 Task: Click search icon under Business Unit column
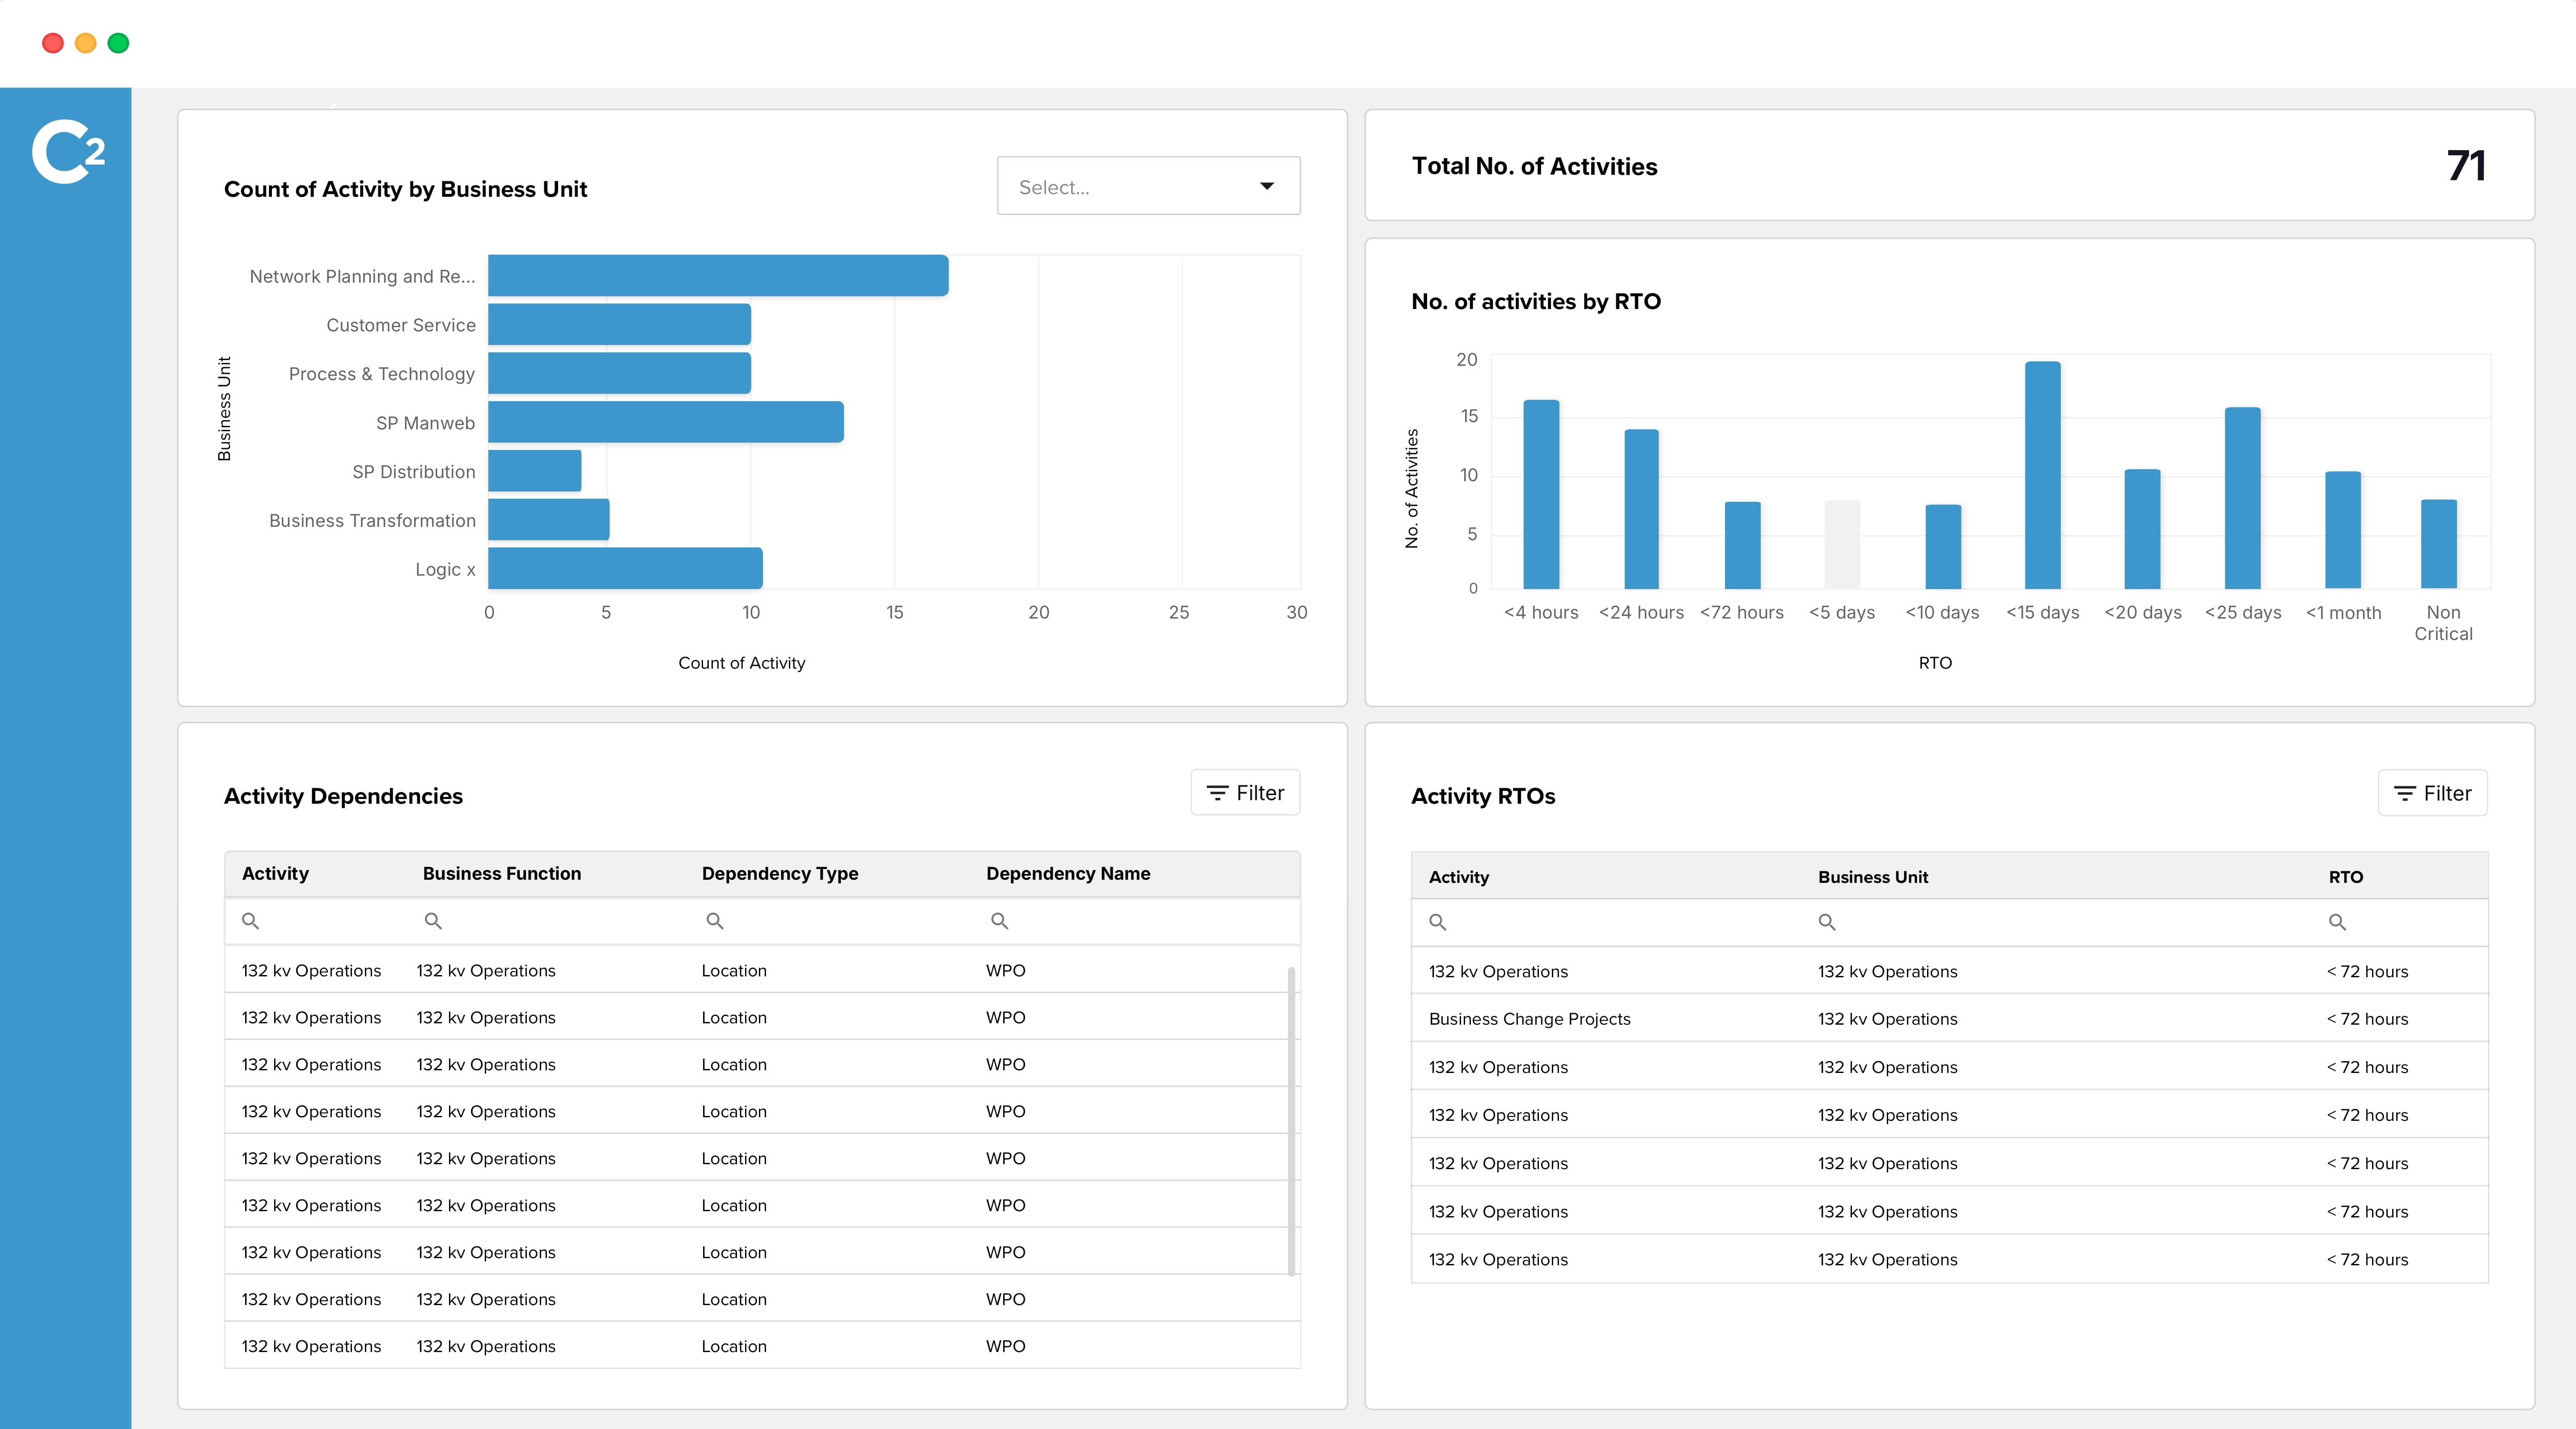click(1827, 922)
